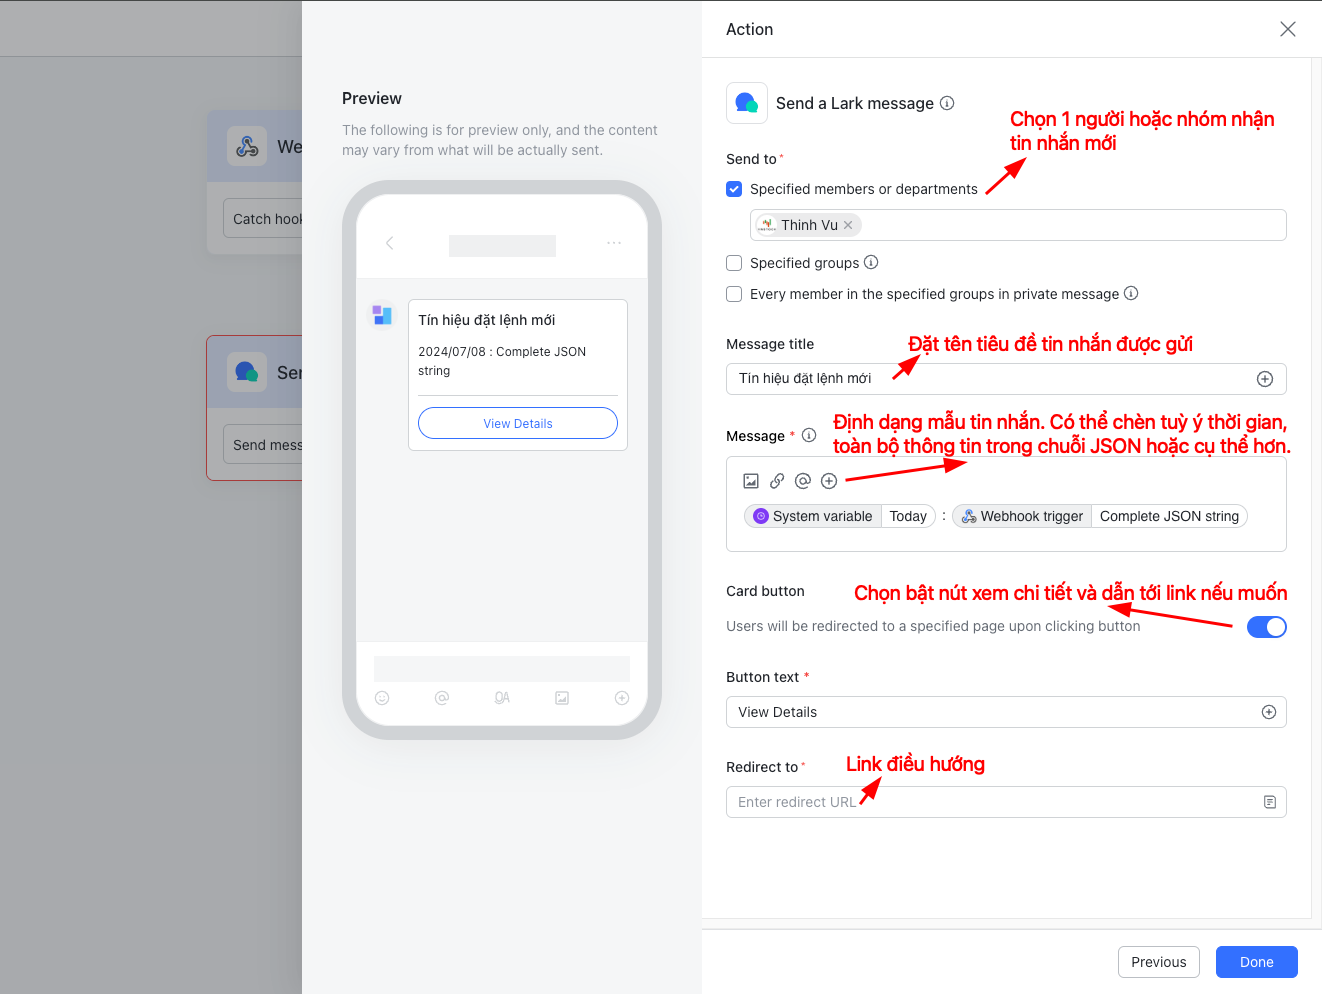The image size is (1322, 994).
Task: Uncheck Specified members or departments
Action: (x=734, y=189)
